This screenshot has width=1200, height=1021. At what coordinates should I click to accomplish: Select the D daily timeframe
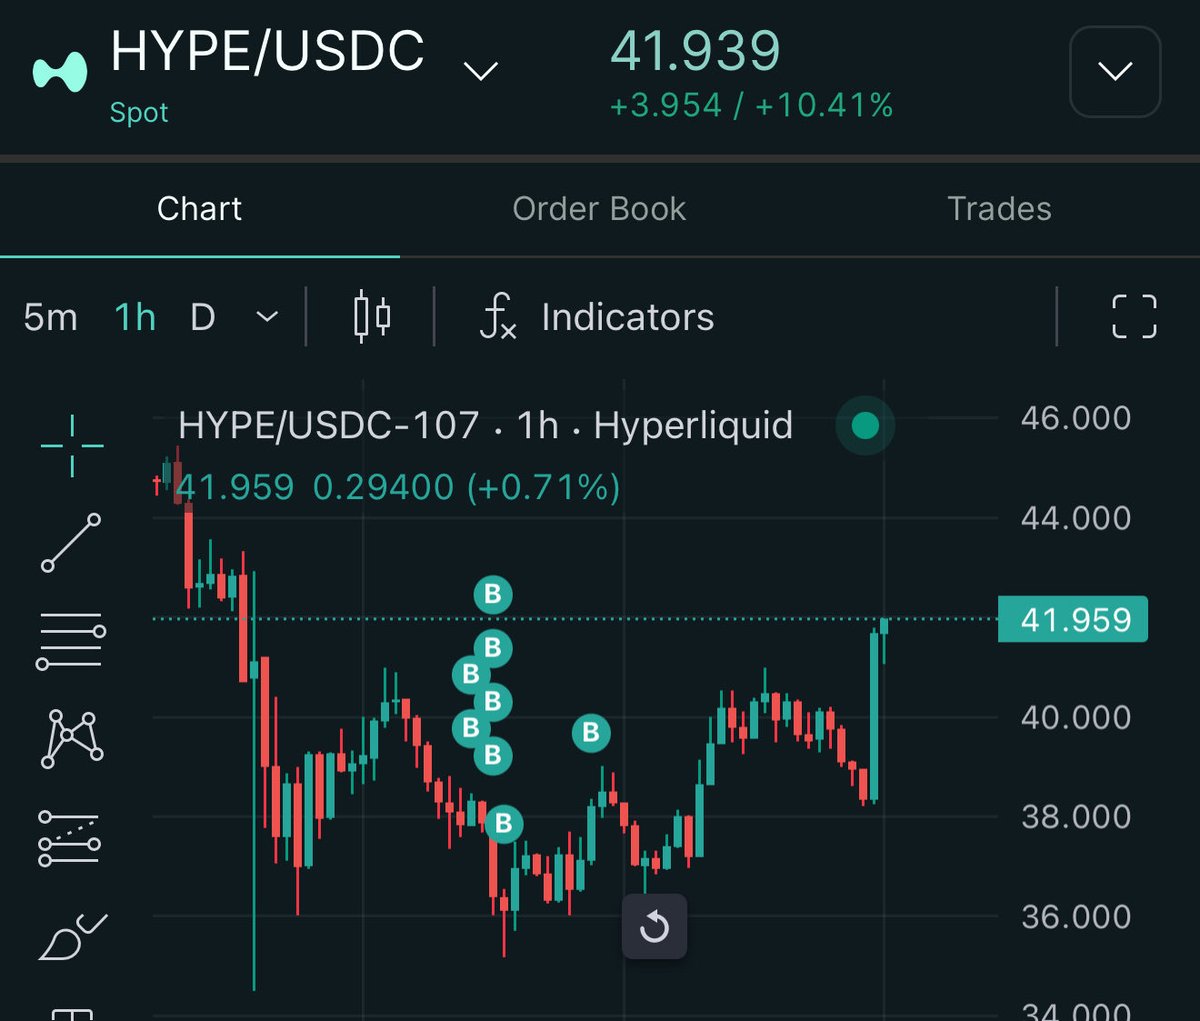203,317
